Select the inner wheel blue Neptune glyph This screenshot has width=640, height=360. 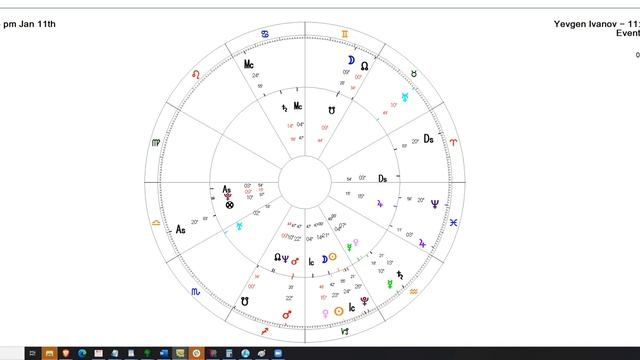point(285,259)
